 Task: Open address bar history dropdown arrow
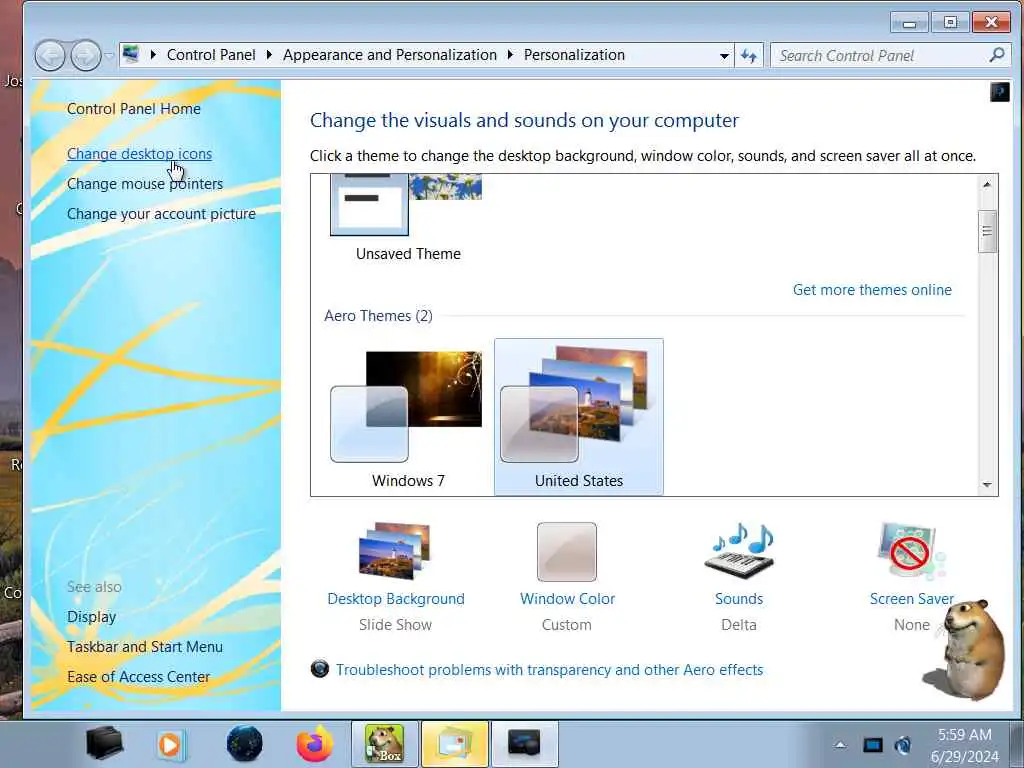tap(724, 56)
